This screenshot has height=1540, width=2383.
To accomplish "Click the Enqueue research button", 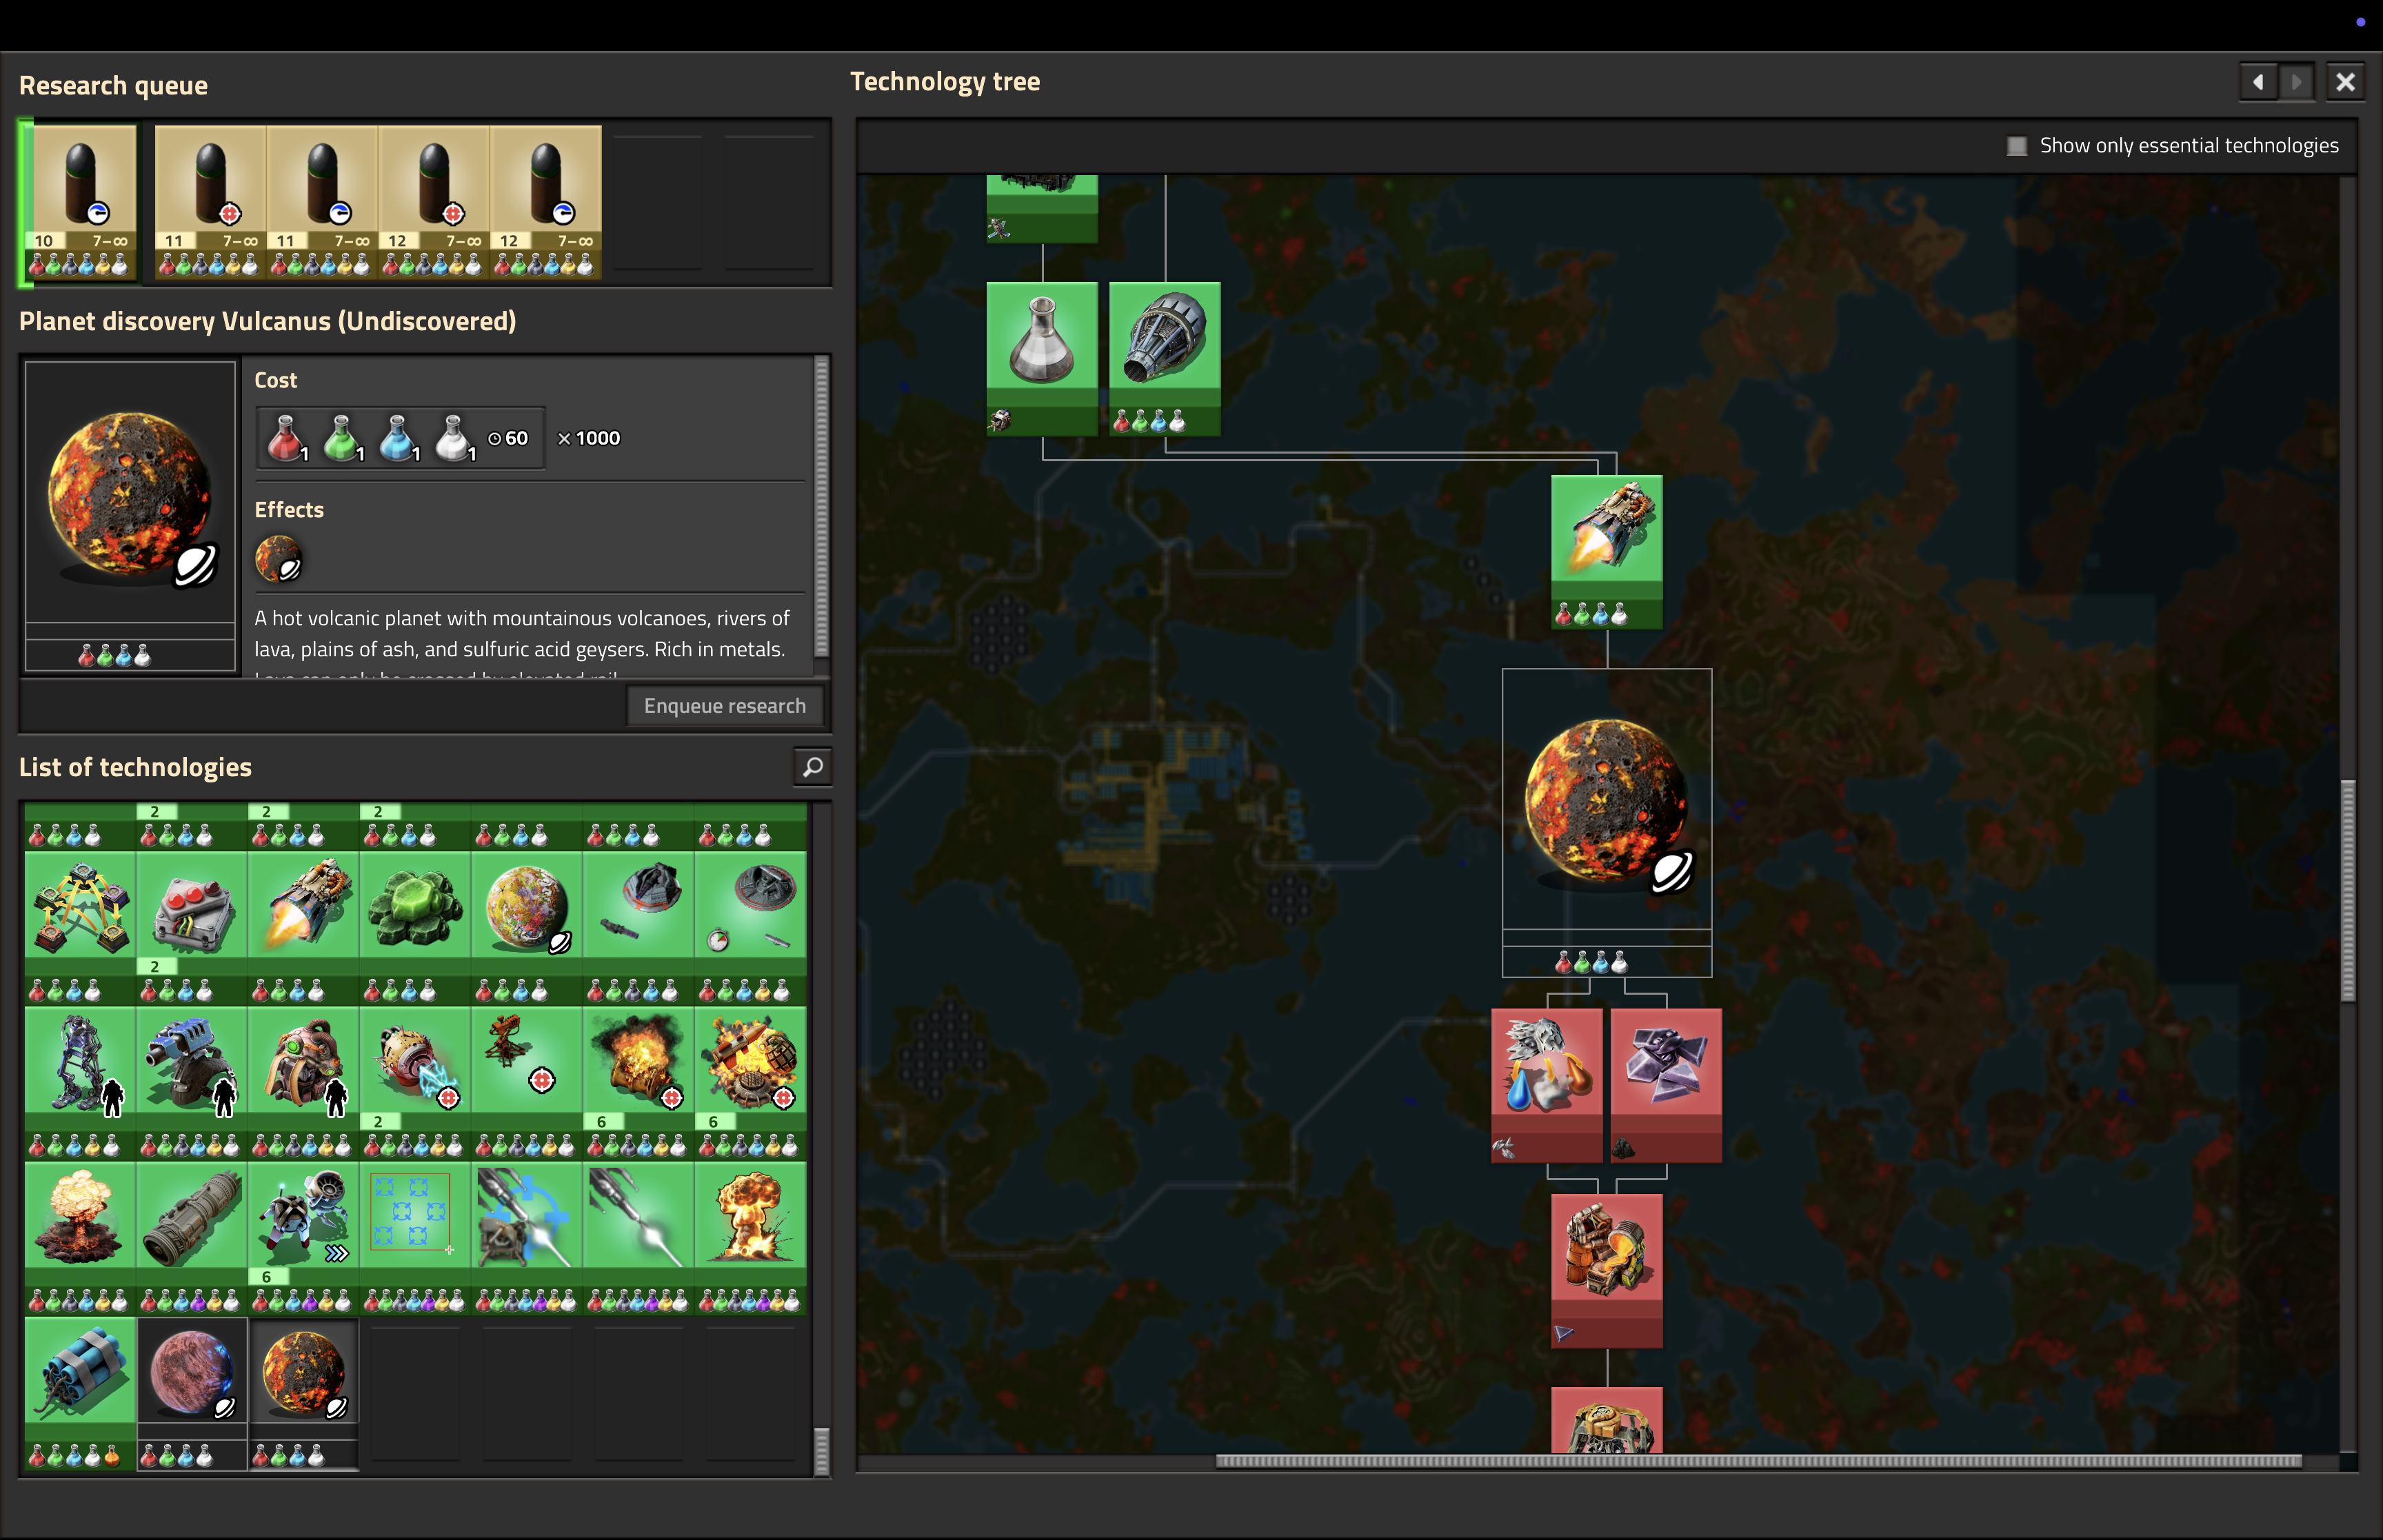I will pos(724,705).
